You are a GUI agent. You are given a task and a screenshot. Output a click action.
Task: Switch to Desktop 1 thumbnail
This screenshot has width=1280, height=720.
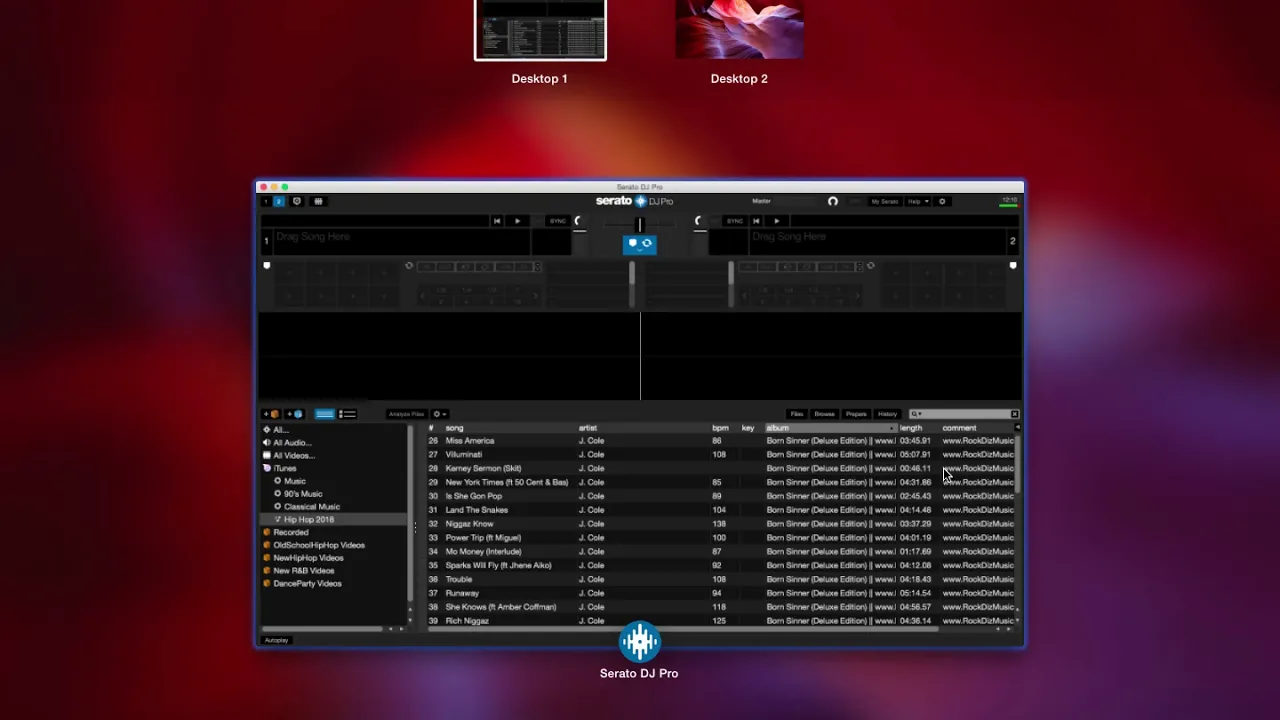tap(540, 30)
